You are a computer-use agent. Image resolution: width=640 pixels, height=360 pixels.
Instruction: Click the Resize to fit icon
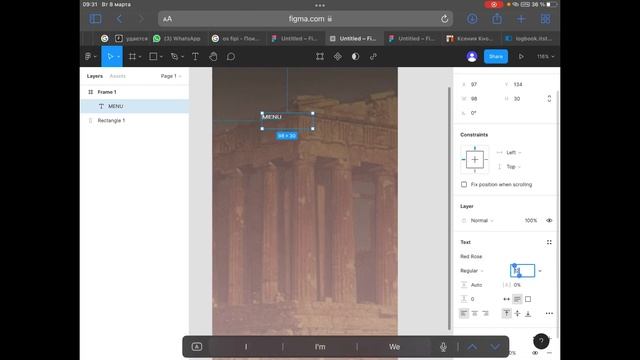click(320, 57)
